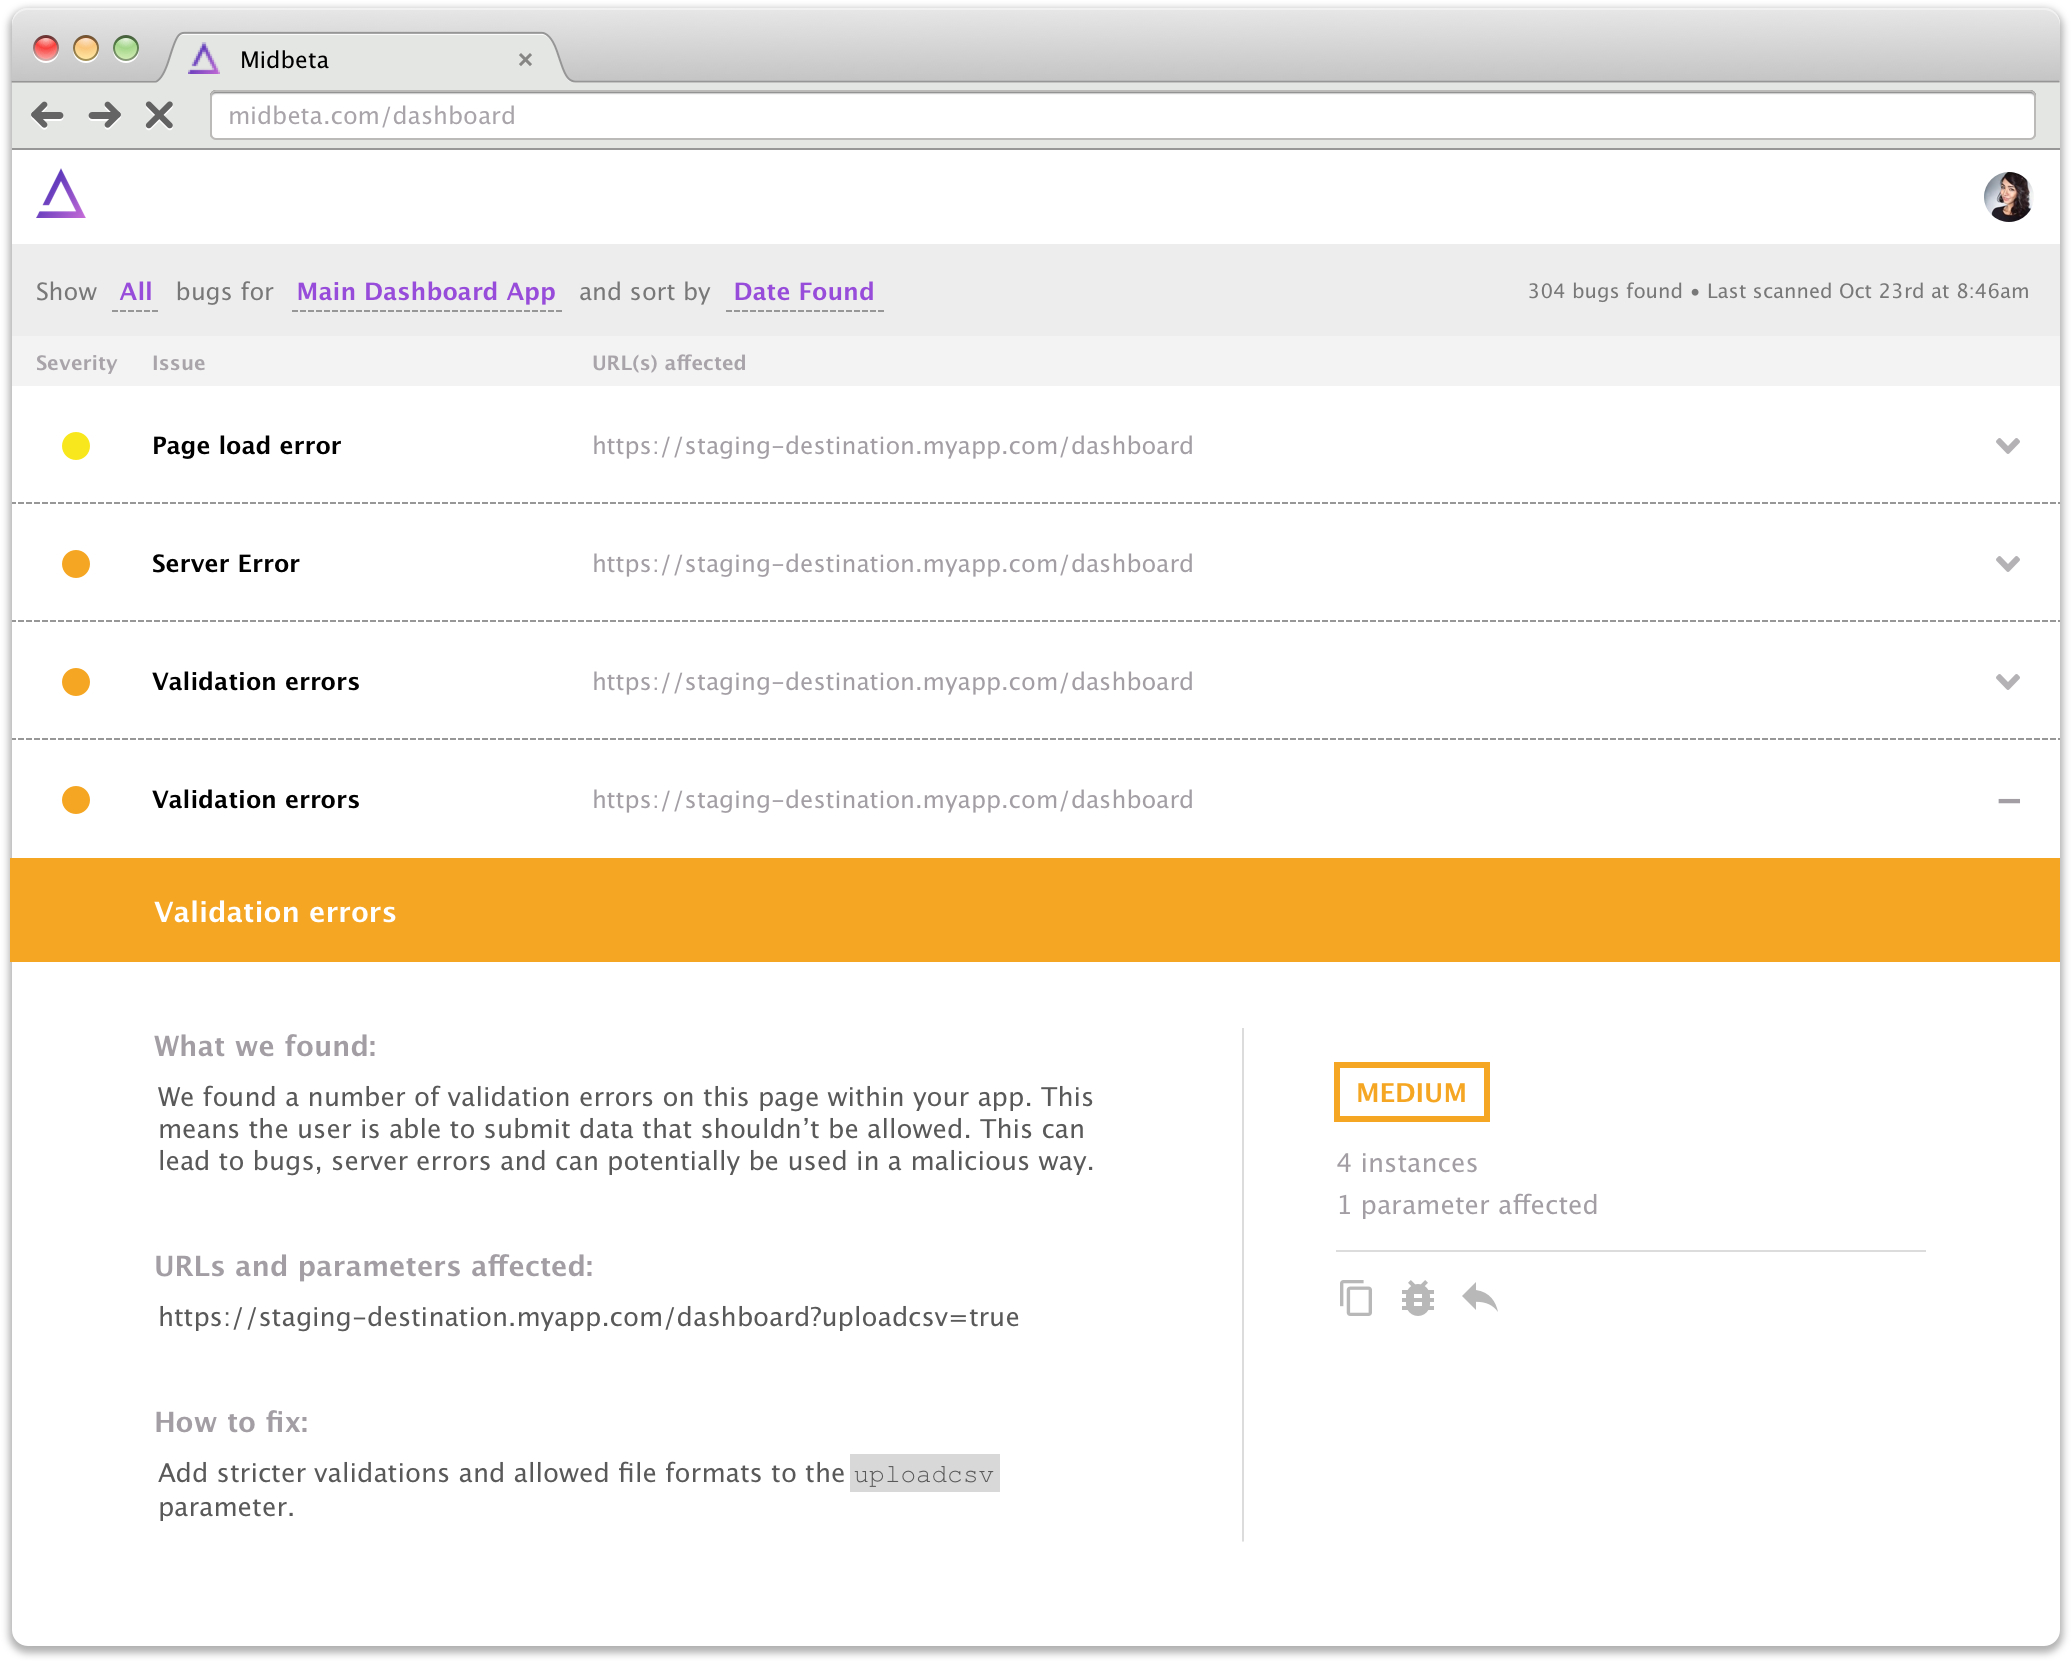Click the uploadcsv=true affected URL
Screen dimensions: 2072x1662
coord(588,1317)
